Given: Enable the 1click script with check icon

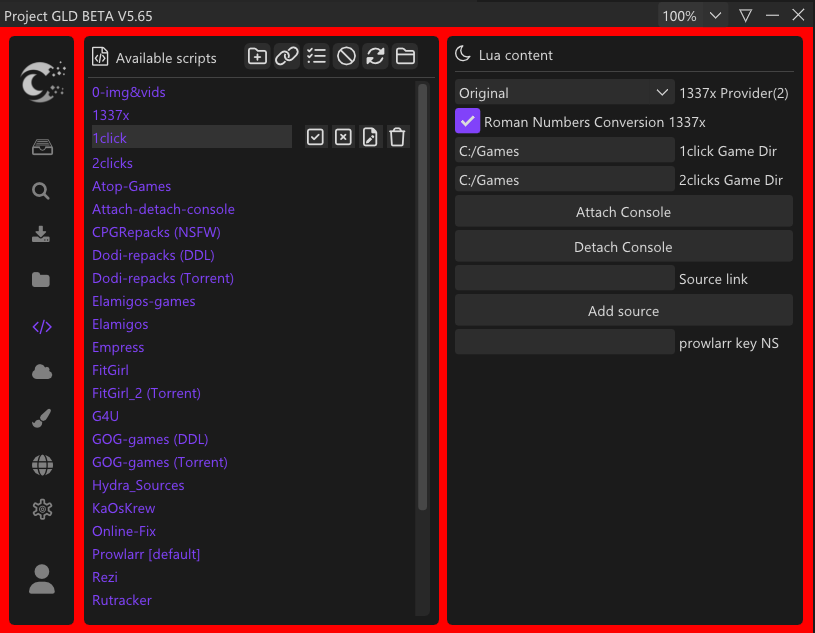Looking at the screenshot, I should (x=316, y=137).
